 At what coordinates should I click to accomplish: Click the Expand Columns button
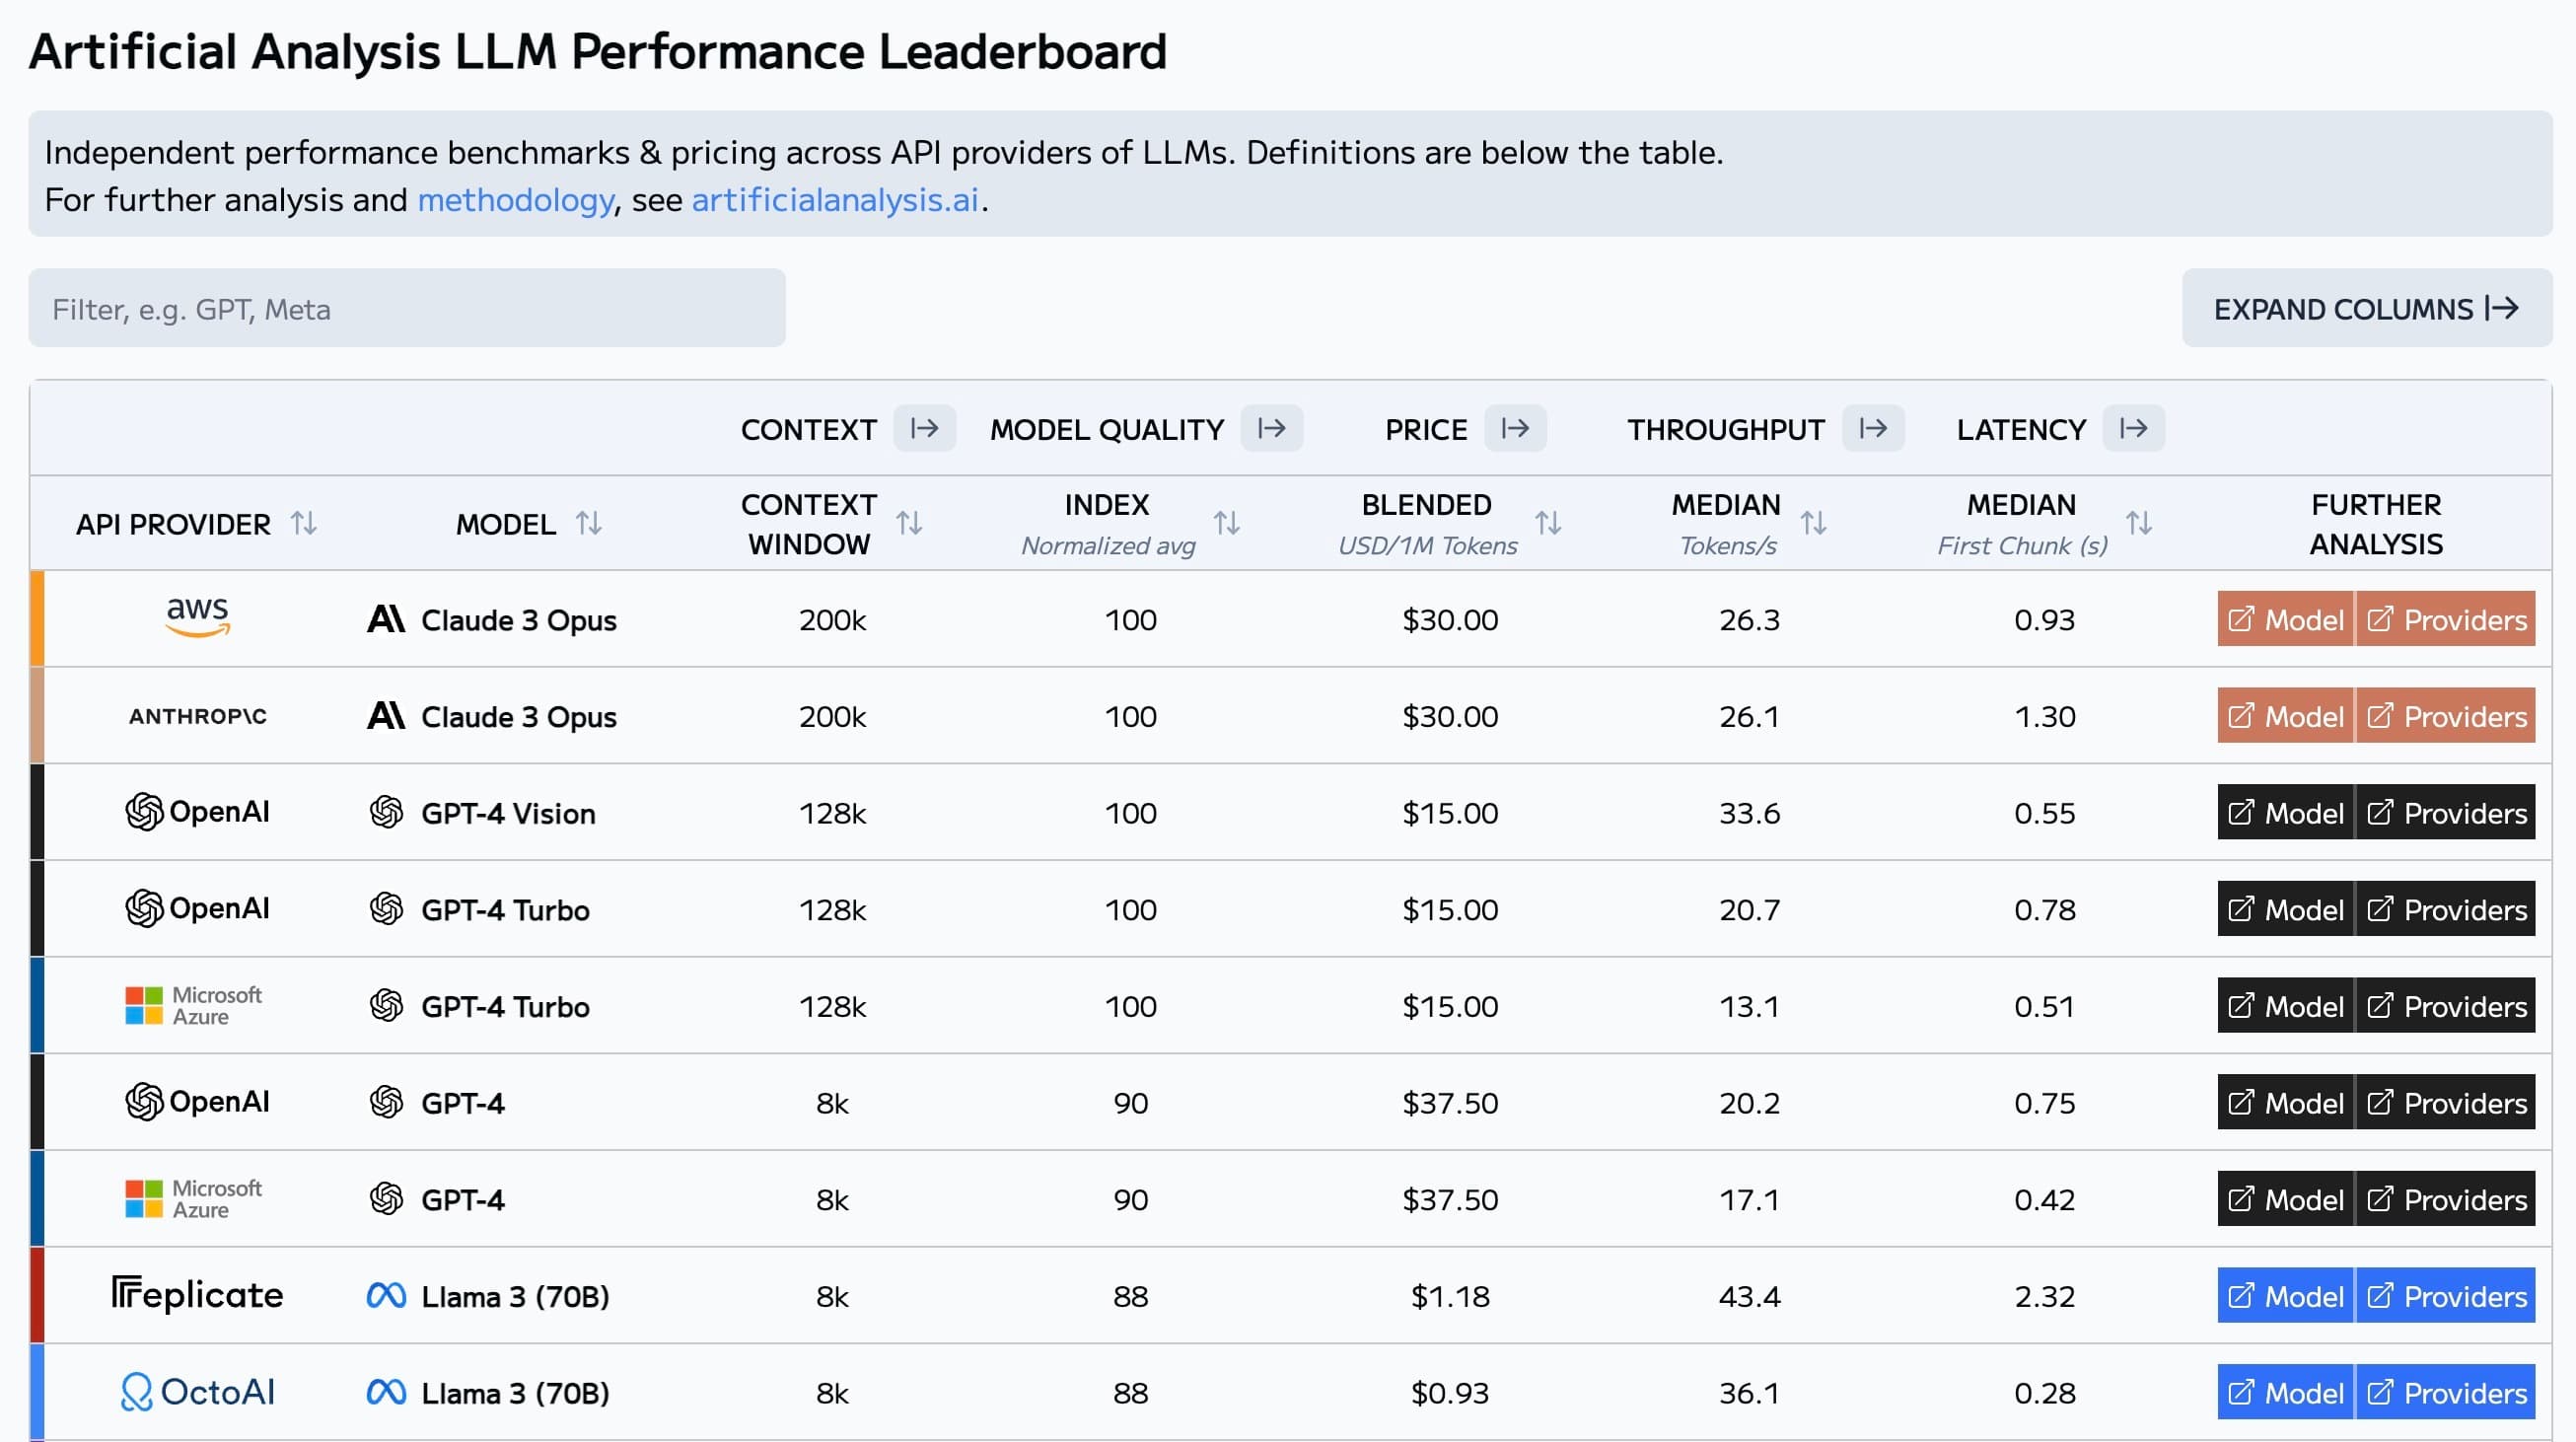[2367, 308]
